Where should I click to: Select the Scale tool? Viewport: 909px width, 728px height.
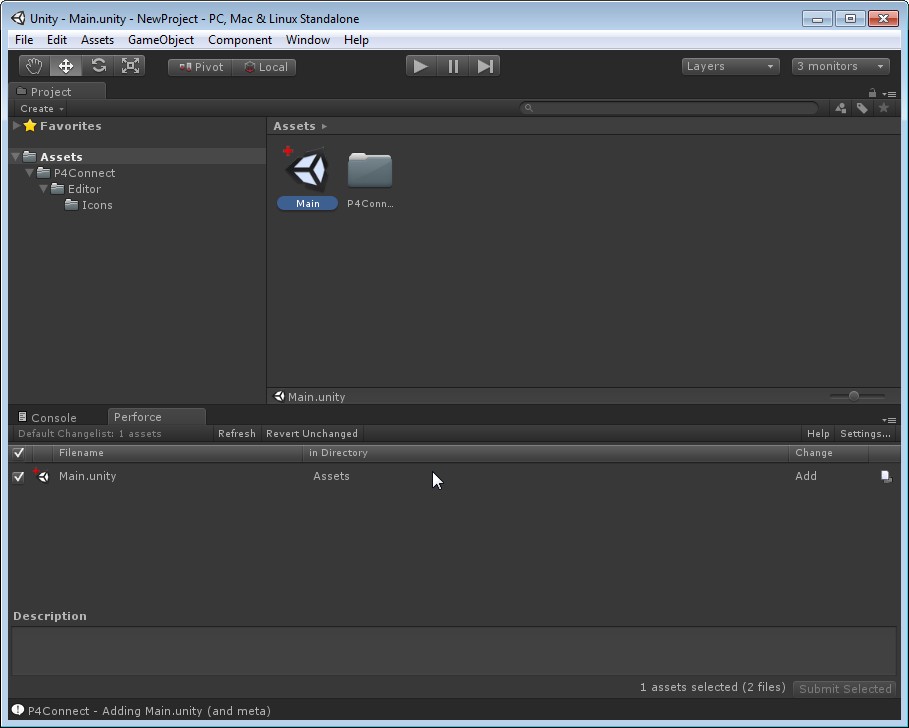(x=130, y=66)
